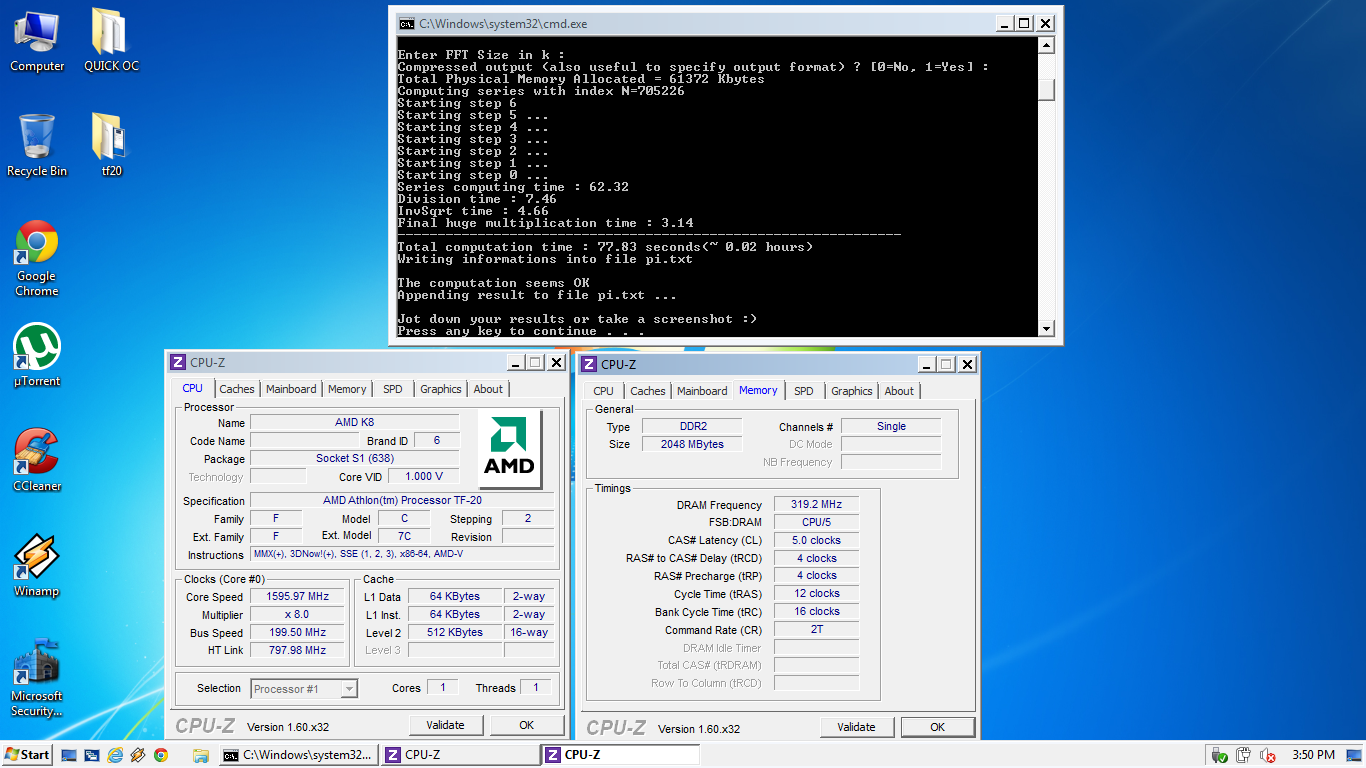The image size is (1366, 768).
Task: Switch to SPD tab in left CPU-Z
Action: (393, 389)
